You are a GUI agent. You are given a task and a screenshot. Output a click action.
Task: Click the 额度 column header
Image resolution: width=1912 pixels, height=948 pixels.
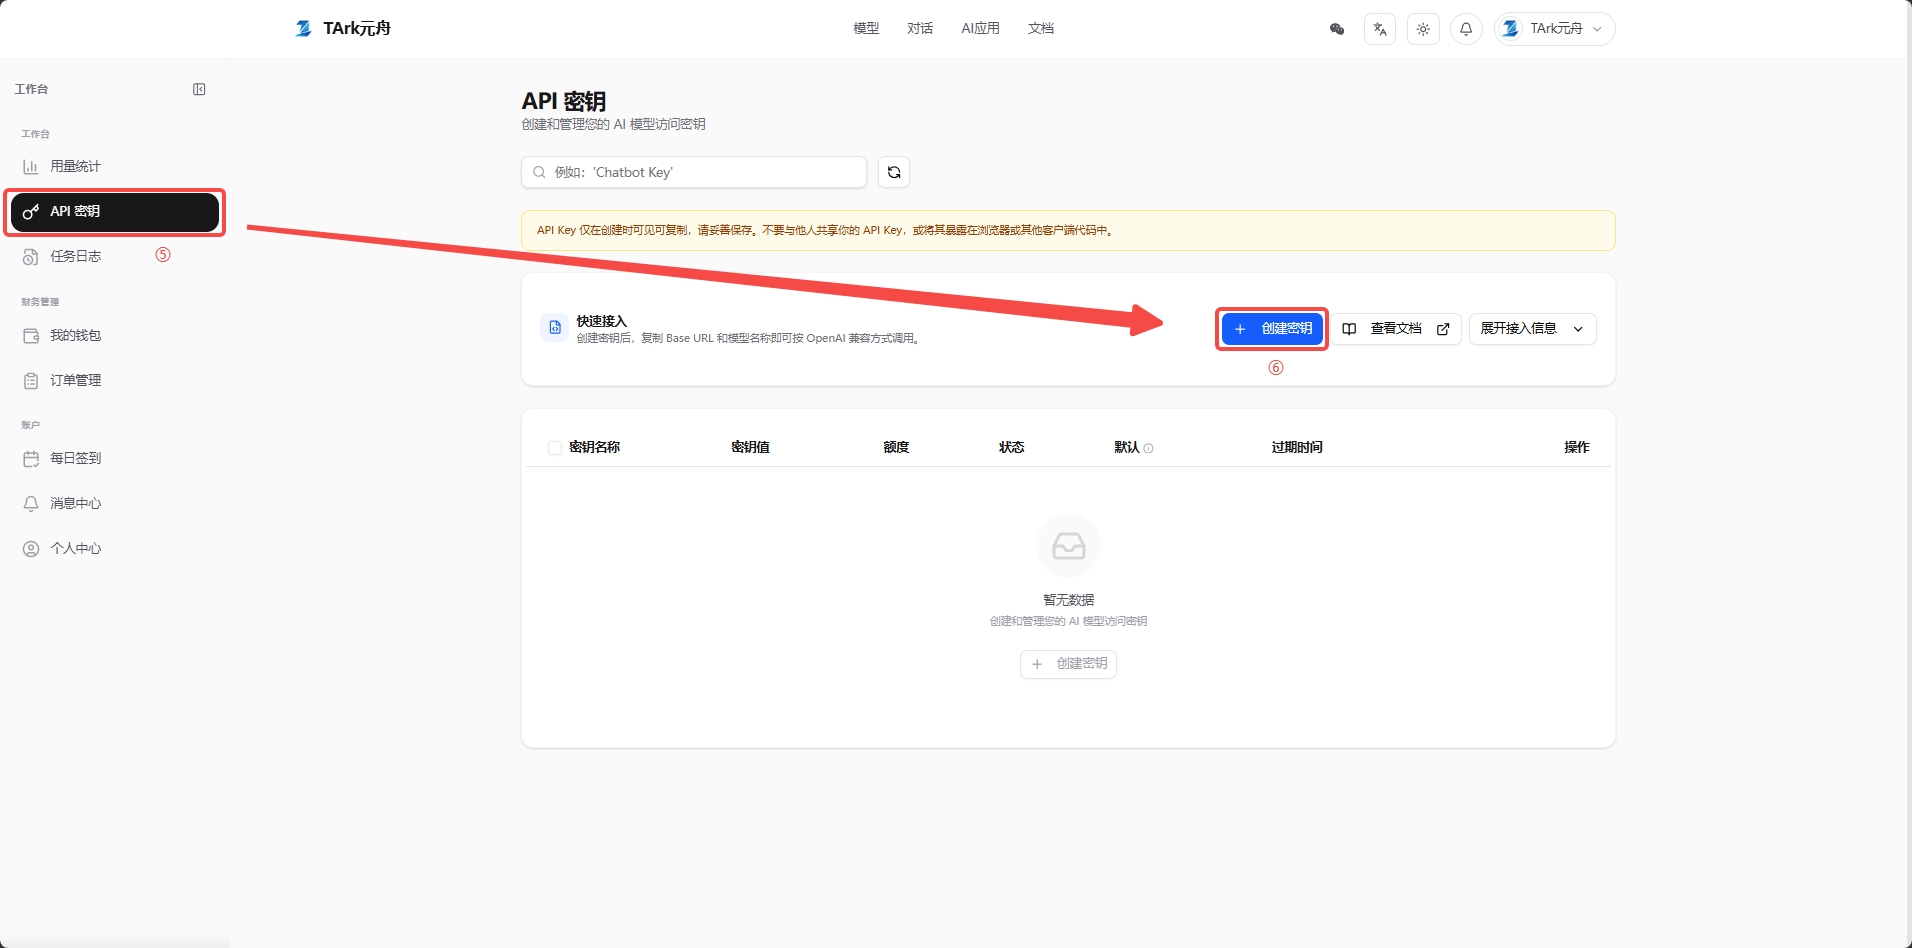pos(896,447)
